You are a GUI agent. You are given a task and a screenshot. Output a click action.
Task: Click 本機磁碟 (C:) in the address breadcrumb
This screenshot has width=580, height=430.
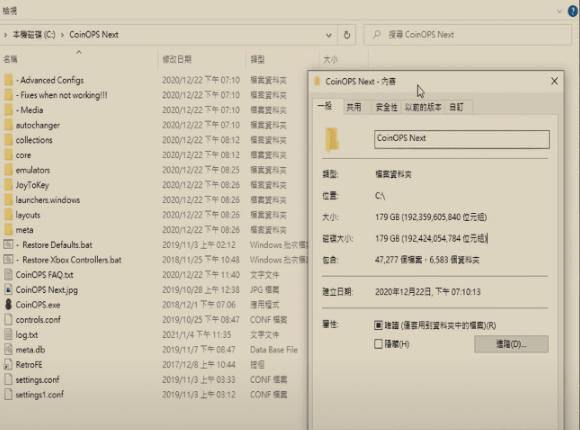[34, 35]
